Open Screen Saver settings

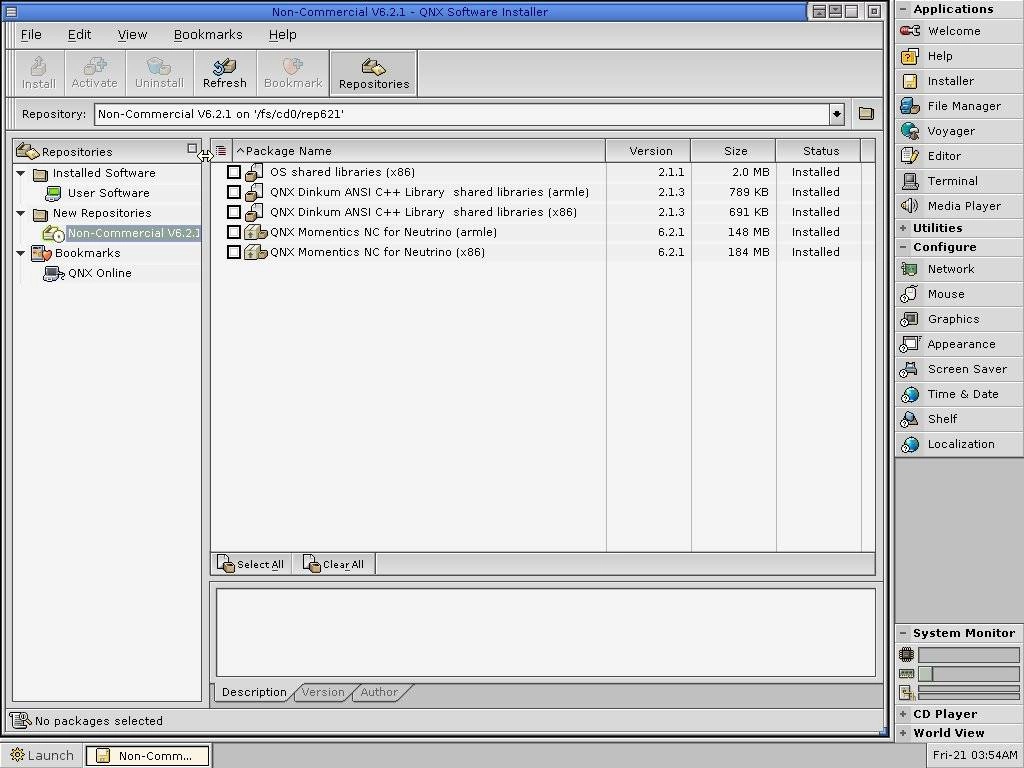(x=957, y=369)
